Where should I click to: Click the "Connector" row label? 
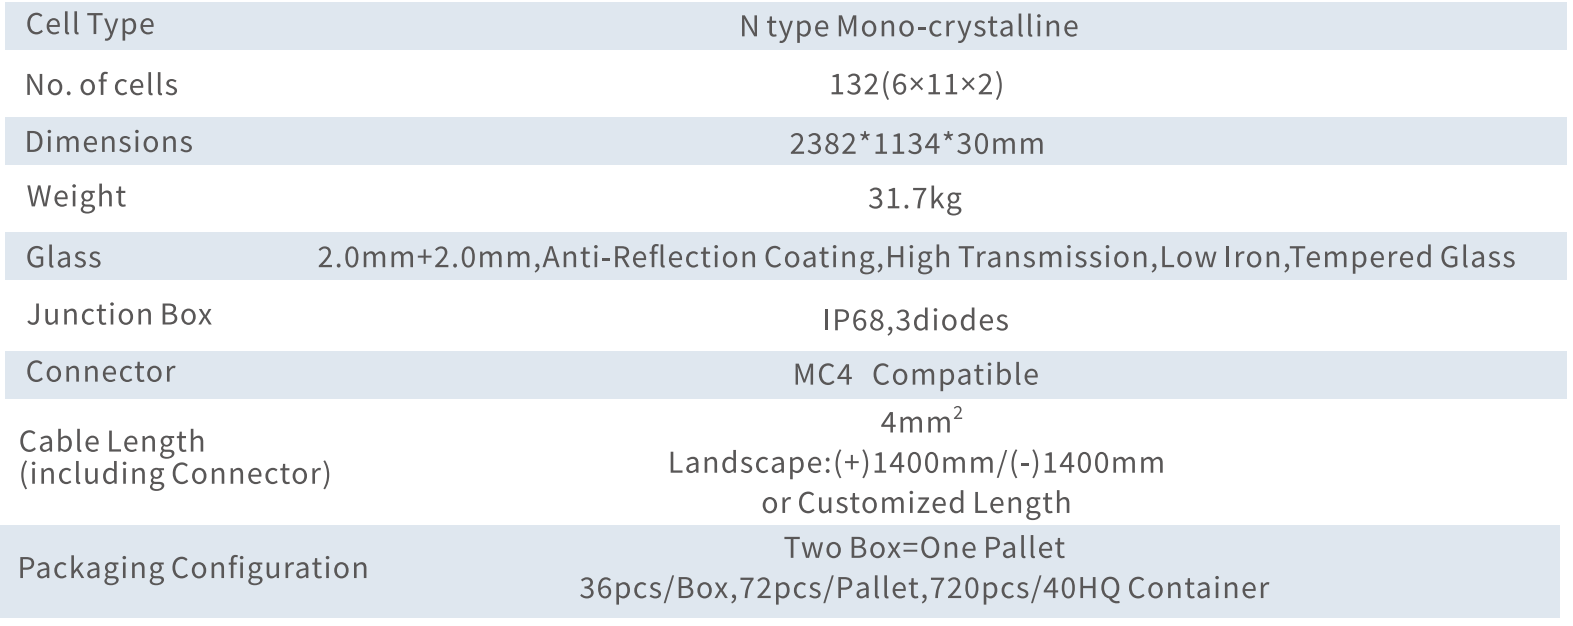pos(100,372)
